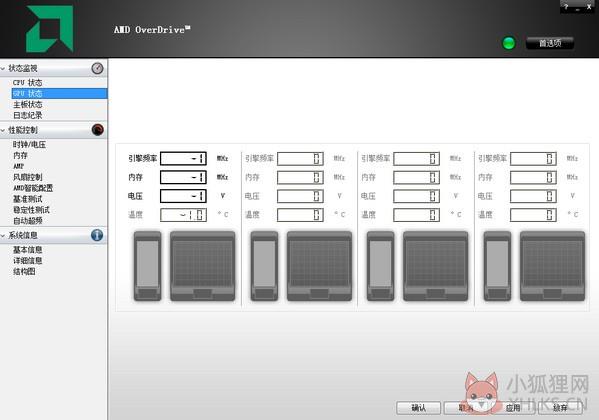This screenshot has height=420, width=599.
Task: Click the third GPU's history graph
Action: coord(435,266)
